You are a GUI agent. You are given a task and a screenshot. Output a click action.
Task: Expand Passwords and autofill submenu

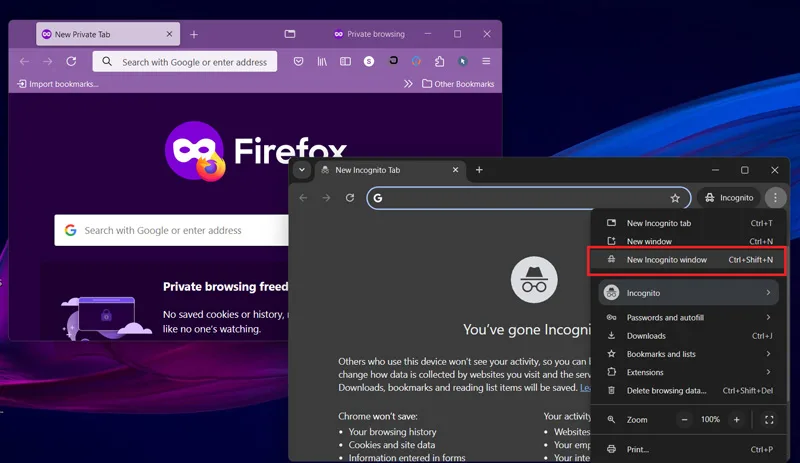(x=689, y=318)
